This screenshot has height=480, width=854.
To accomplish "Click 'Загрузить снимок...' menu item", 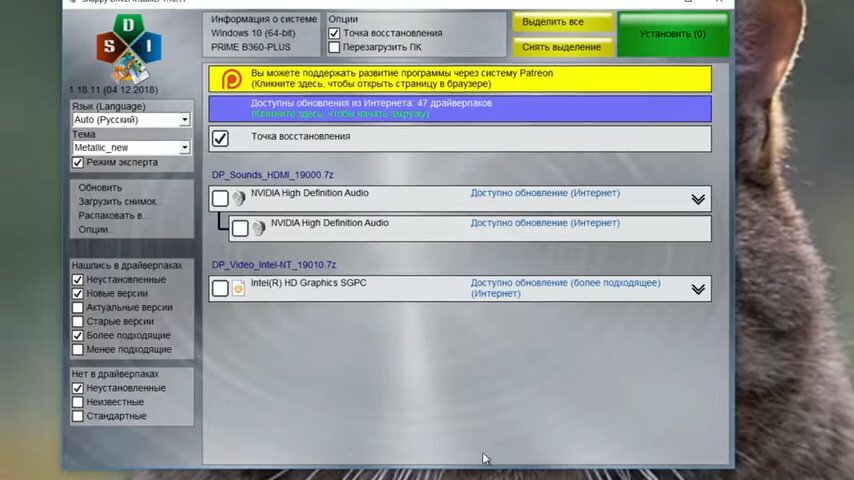I will tap(120, 202).
